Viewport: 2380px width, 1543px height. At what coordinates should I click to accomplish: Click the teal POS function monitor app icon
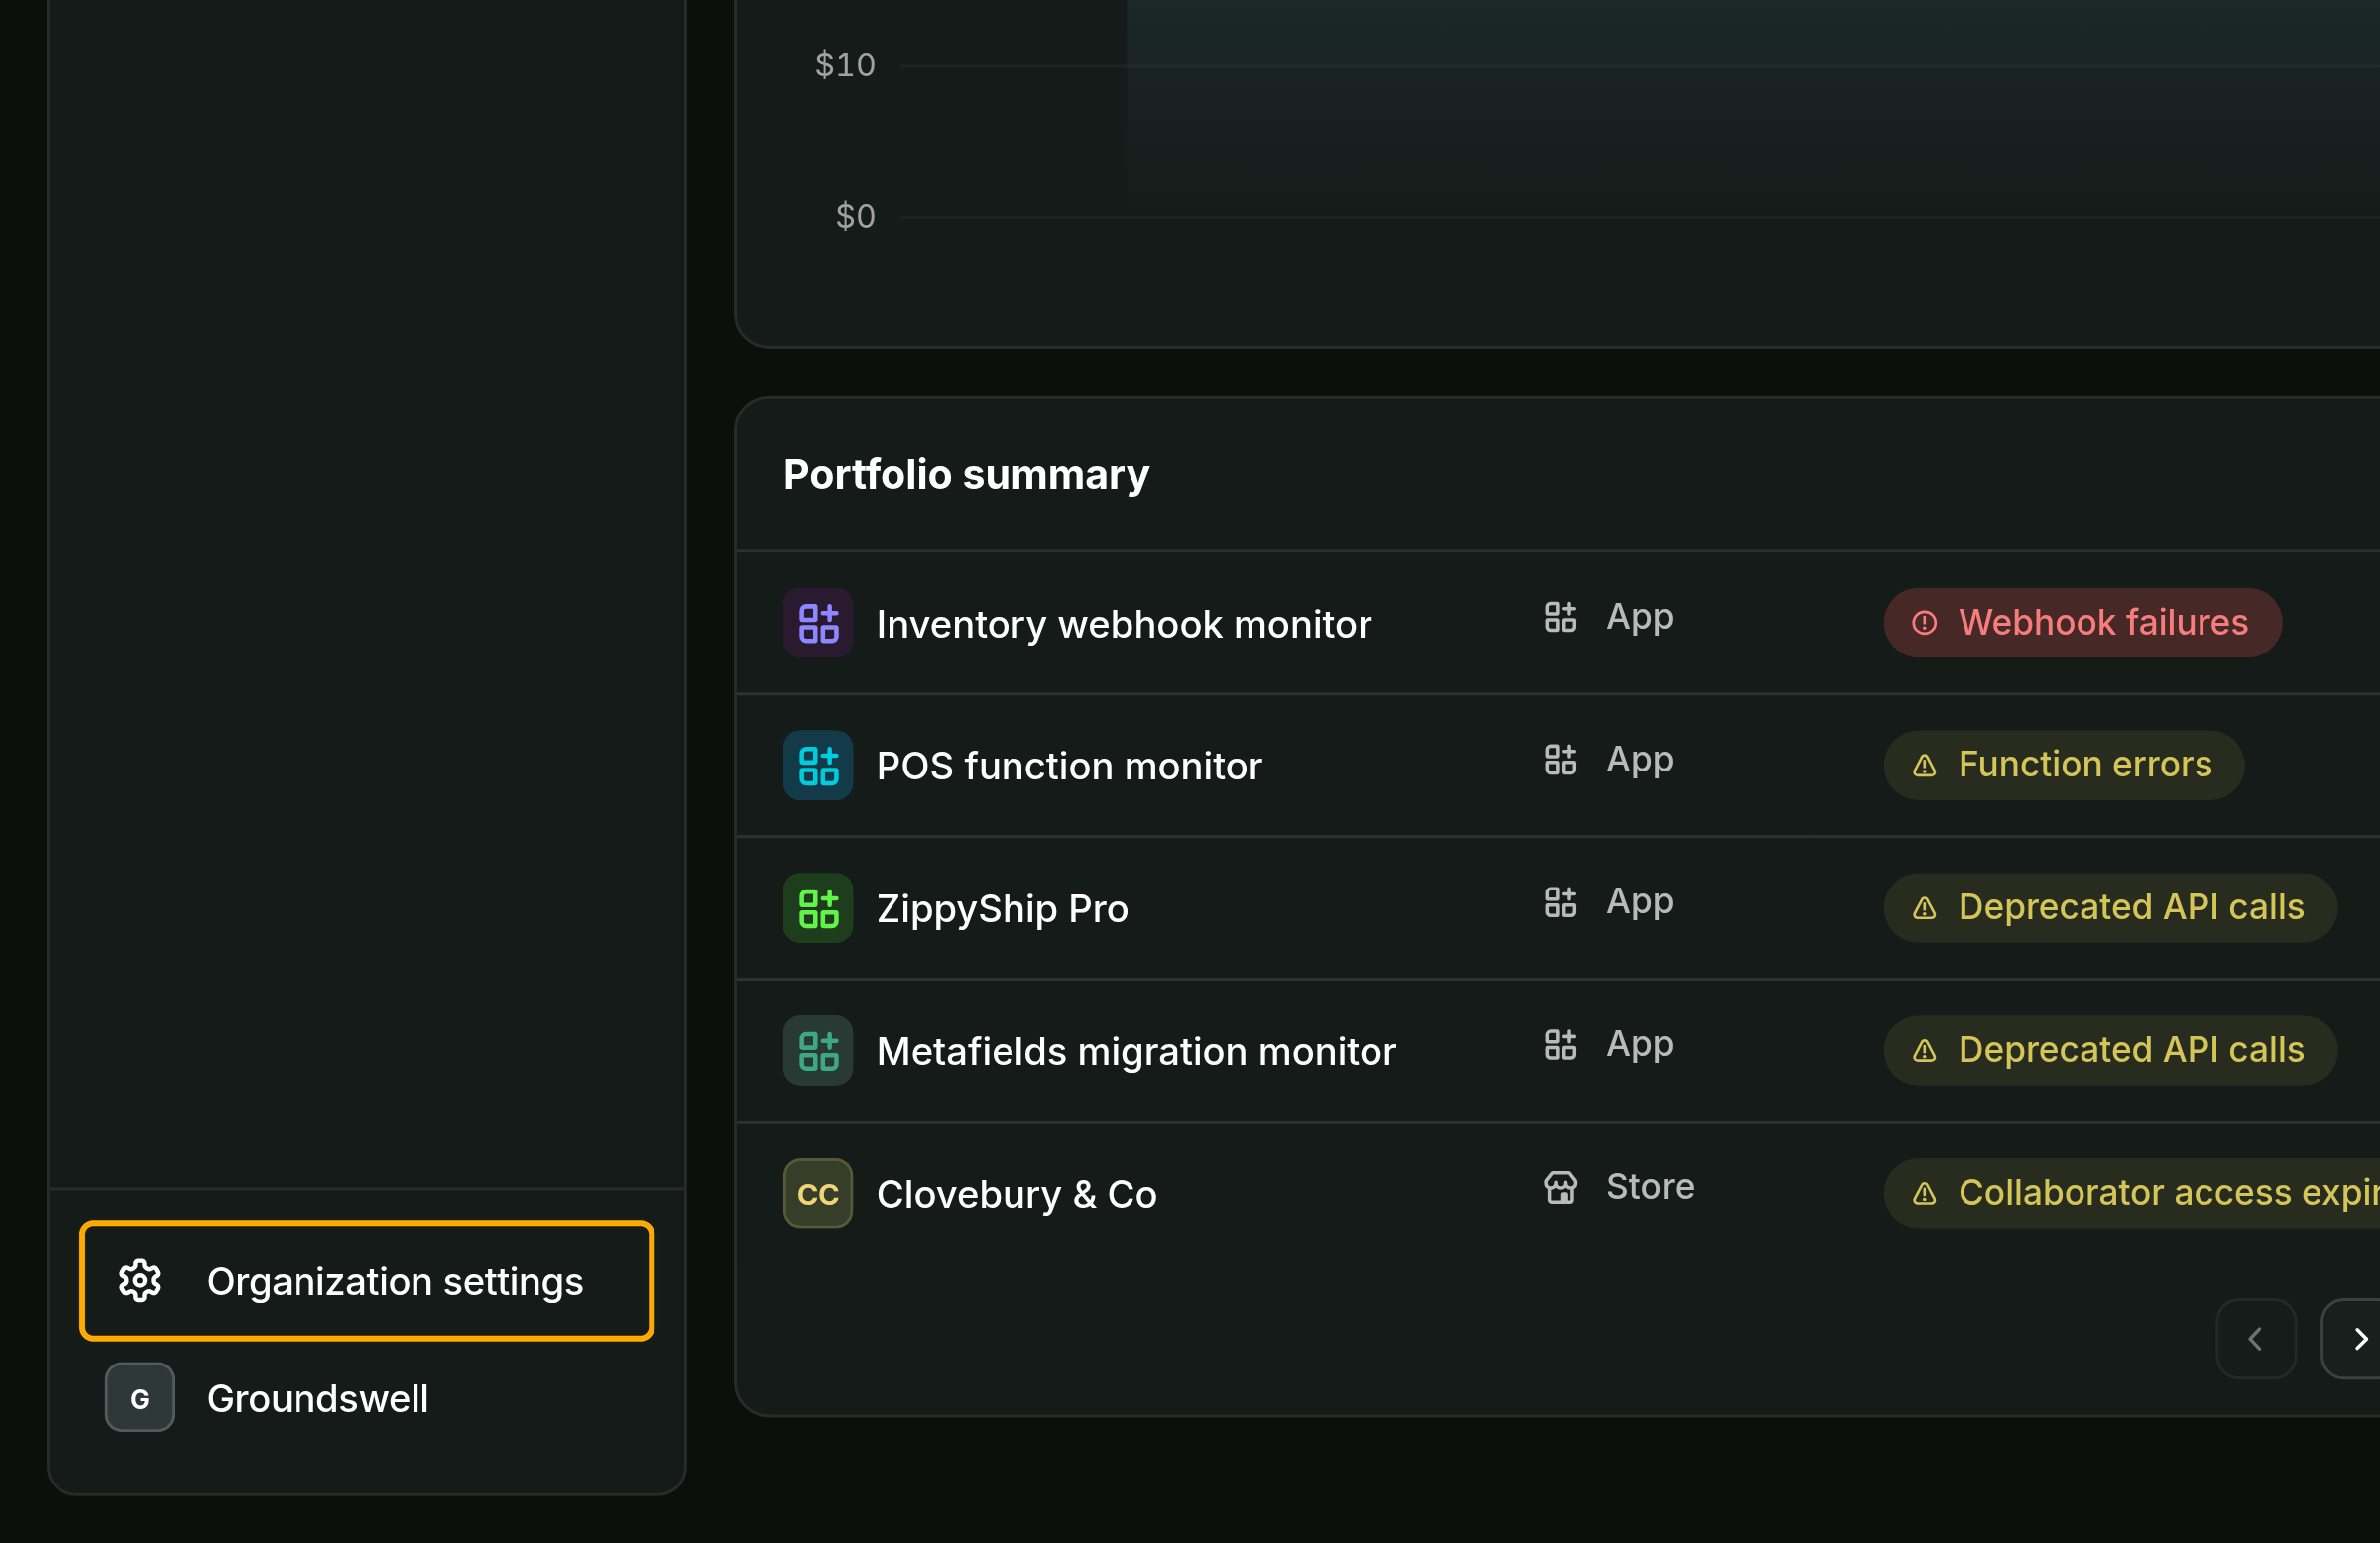(x=818, y=766)
